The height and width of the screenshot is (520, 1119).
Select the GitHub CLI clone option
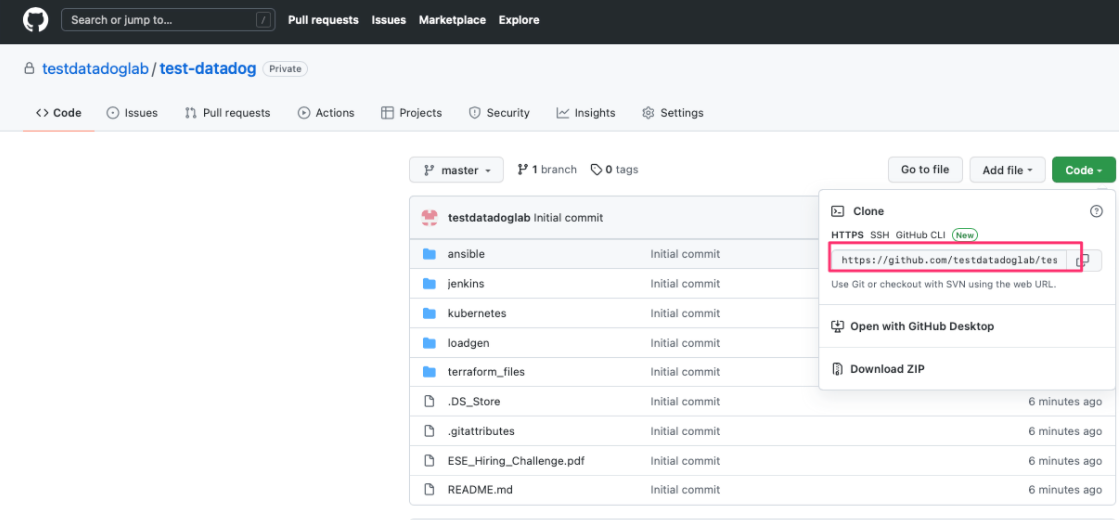point(921,235)
